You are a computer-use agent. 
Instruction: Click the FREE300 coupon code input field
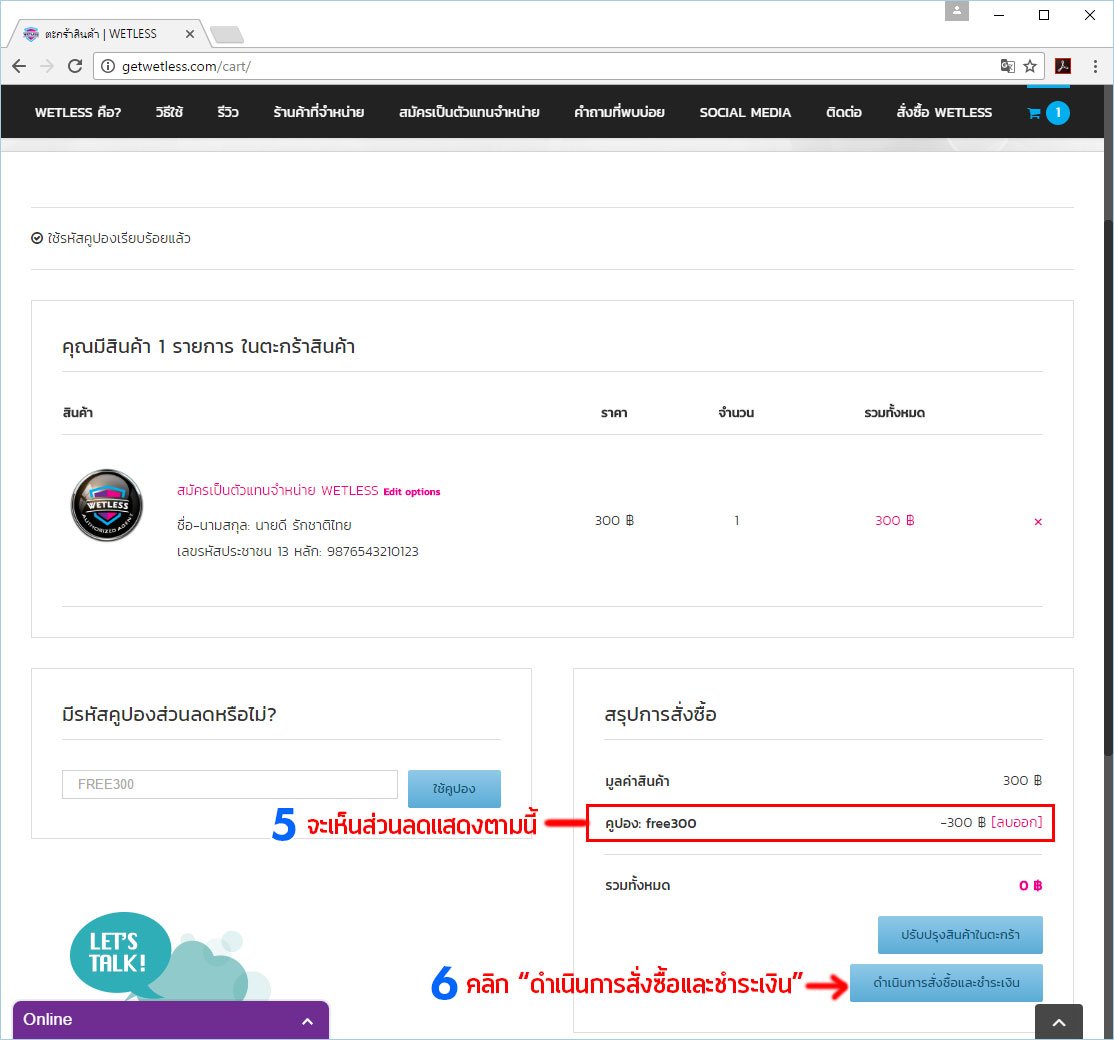229,784
